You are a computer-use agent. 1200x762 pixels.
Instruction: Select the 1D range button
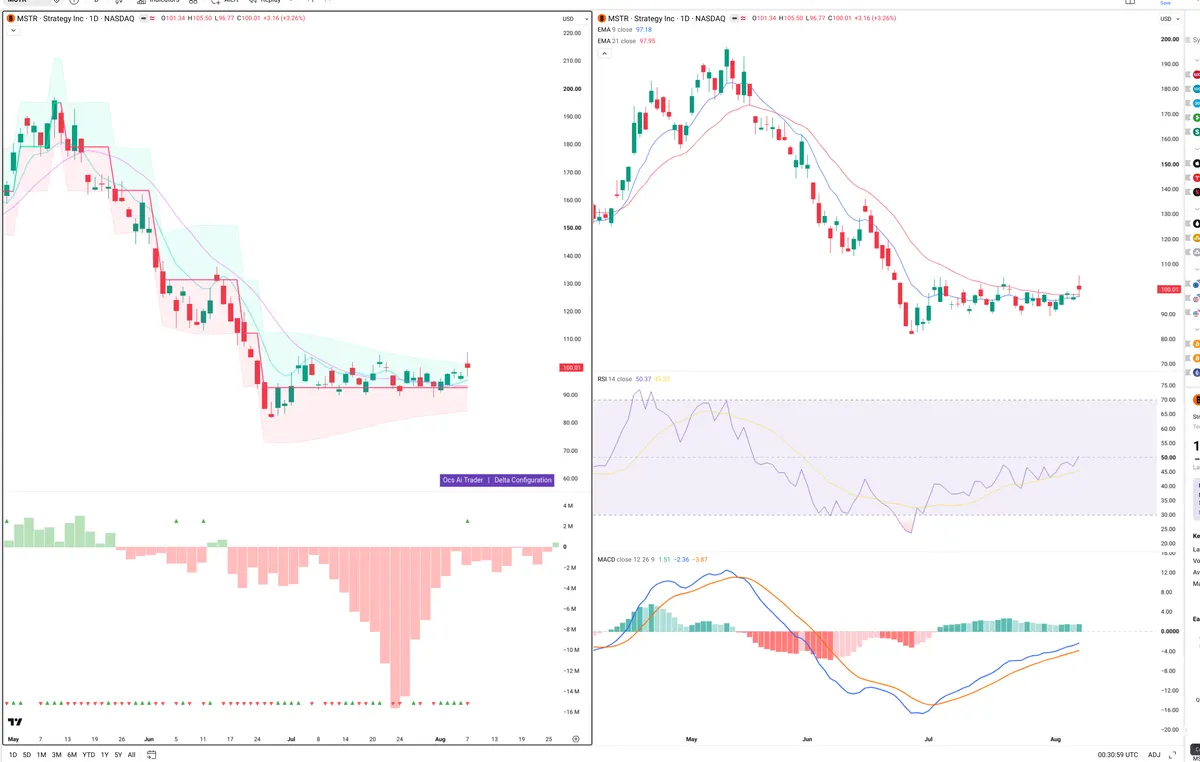[x=12, y=754]
